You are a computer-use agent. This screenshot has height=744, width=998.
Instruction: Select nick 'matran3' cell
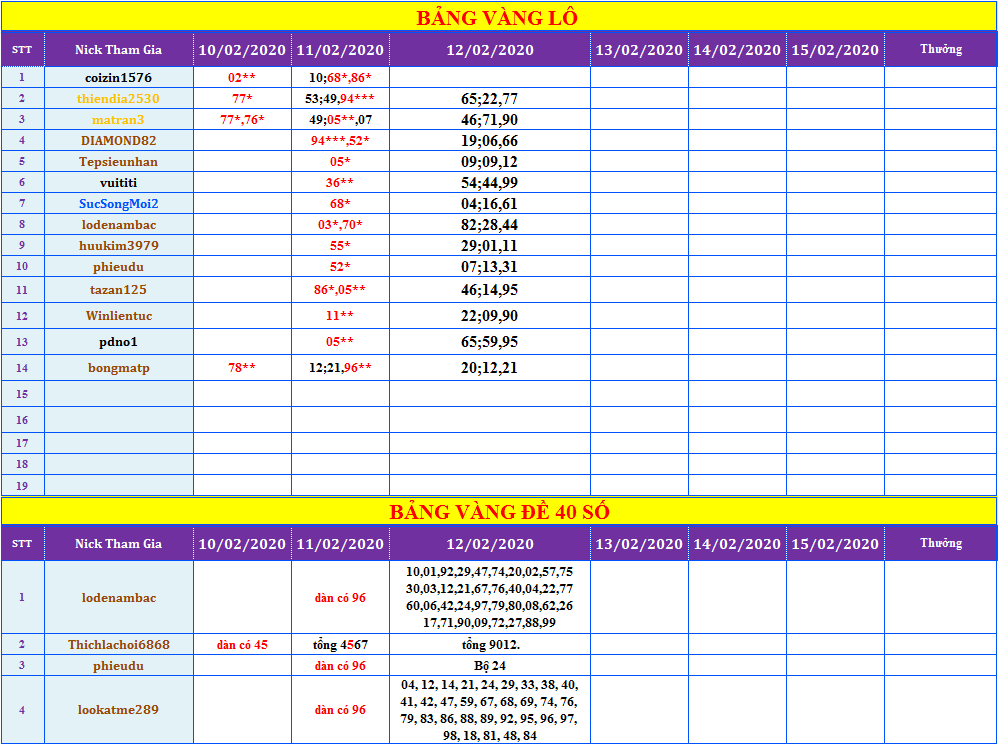(x=118, y=119)
